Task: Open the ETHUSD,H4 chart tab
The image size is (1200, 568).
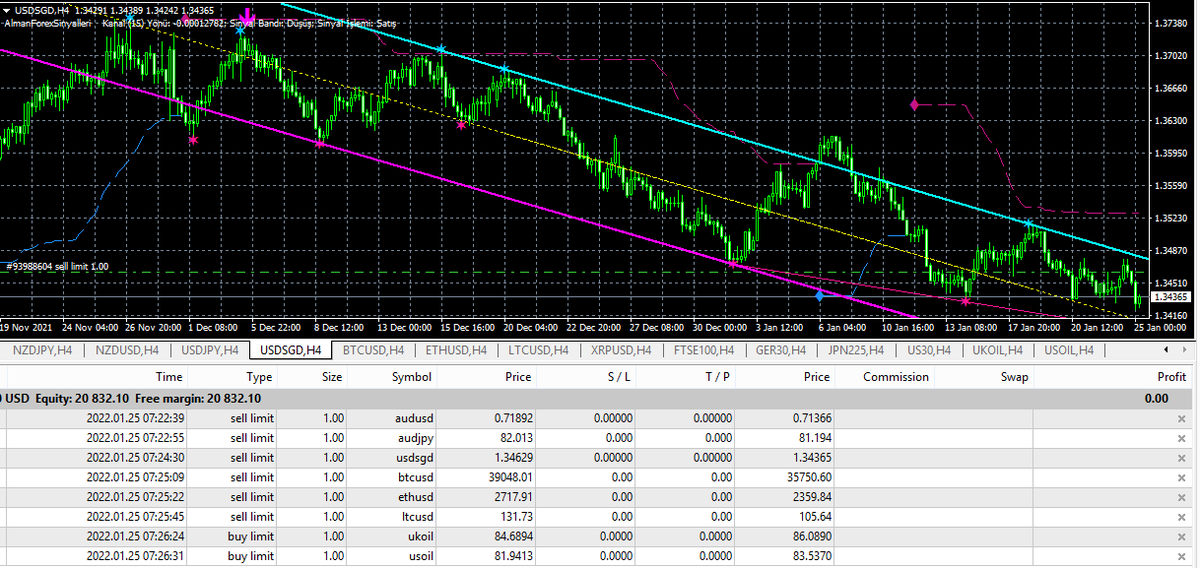Action: point(456,350)
